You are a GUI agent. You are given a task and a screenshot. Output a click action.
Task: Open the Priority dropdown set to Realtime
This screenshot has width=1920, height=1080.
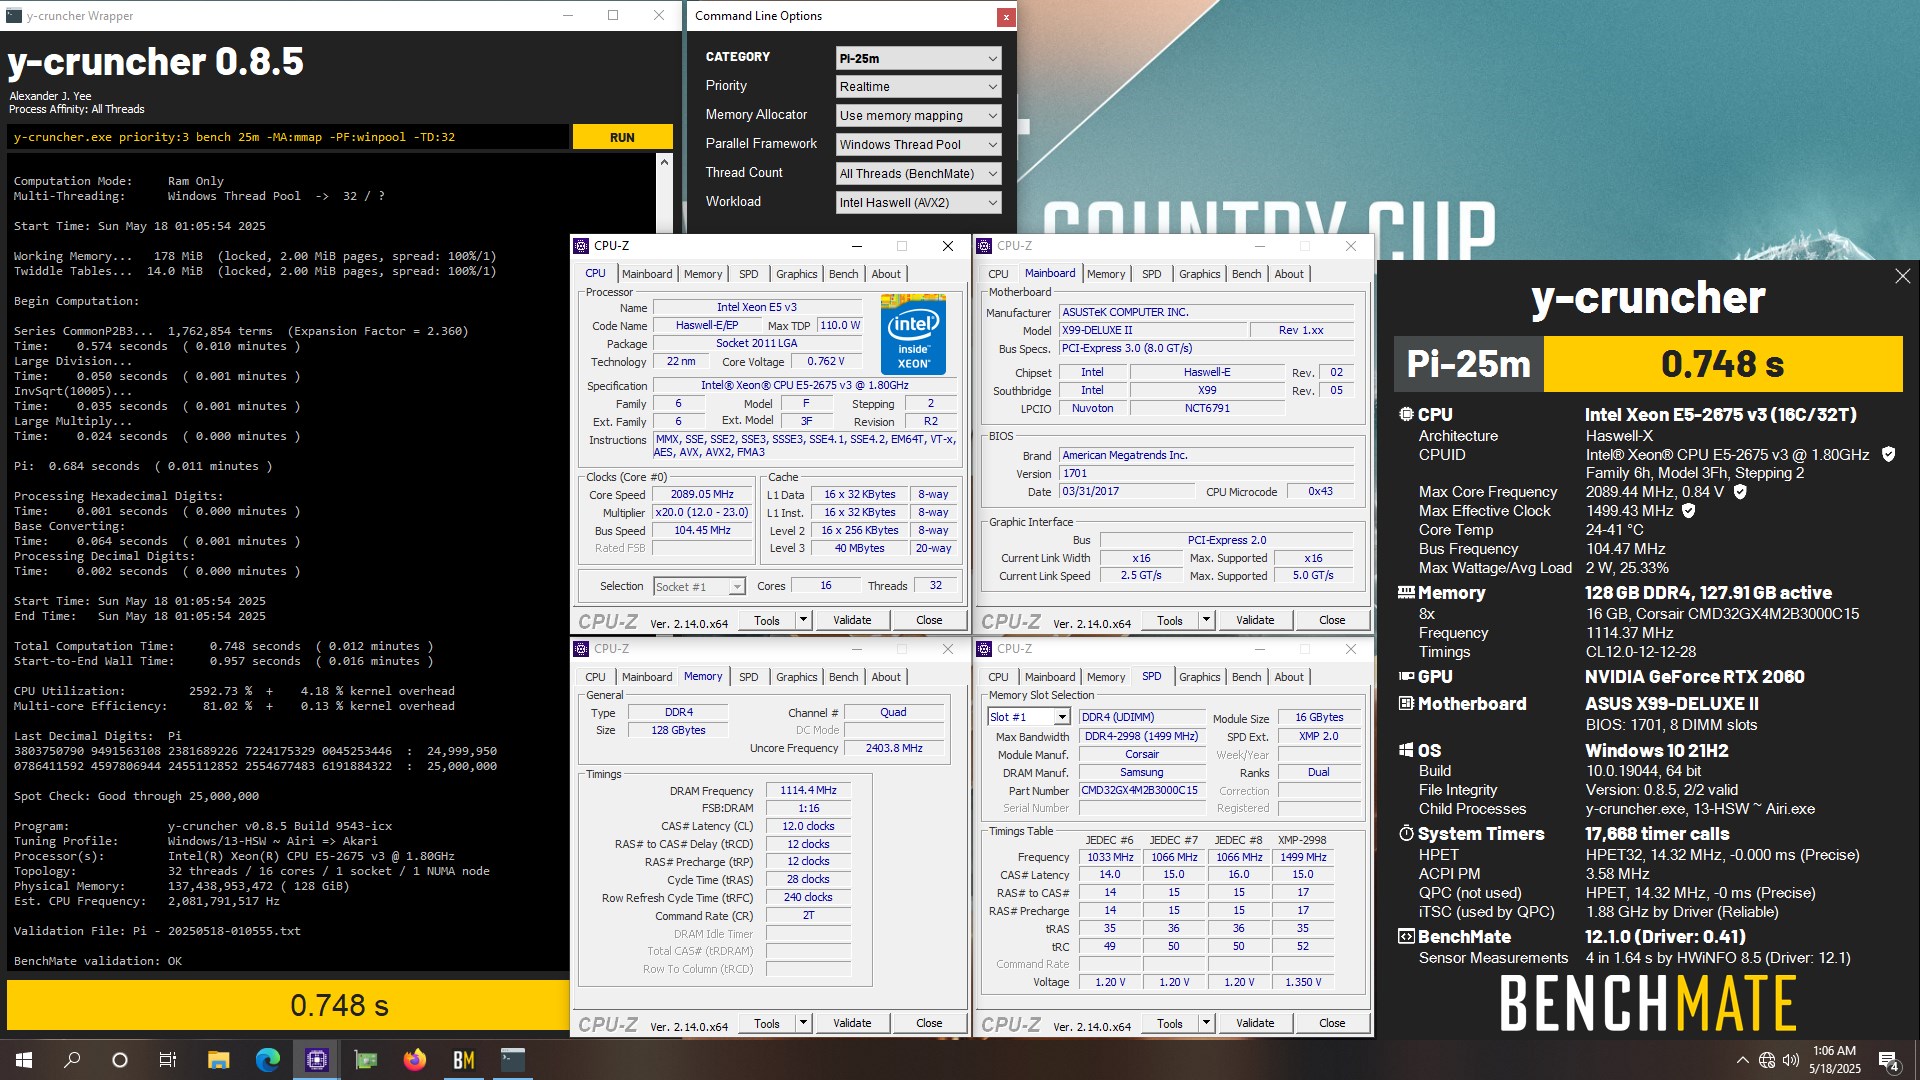coord(918,87)
